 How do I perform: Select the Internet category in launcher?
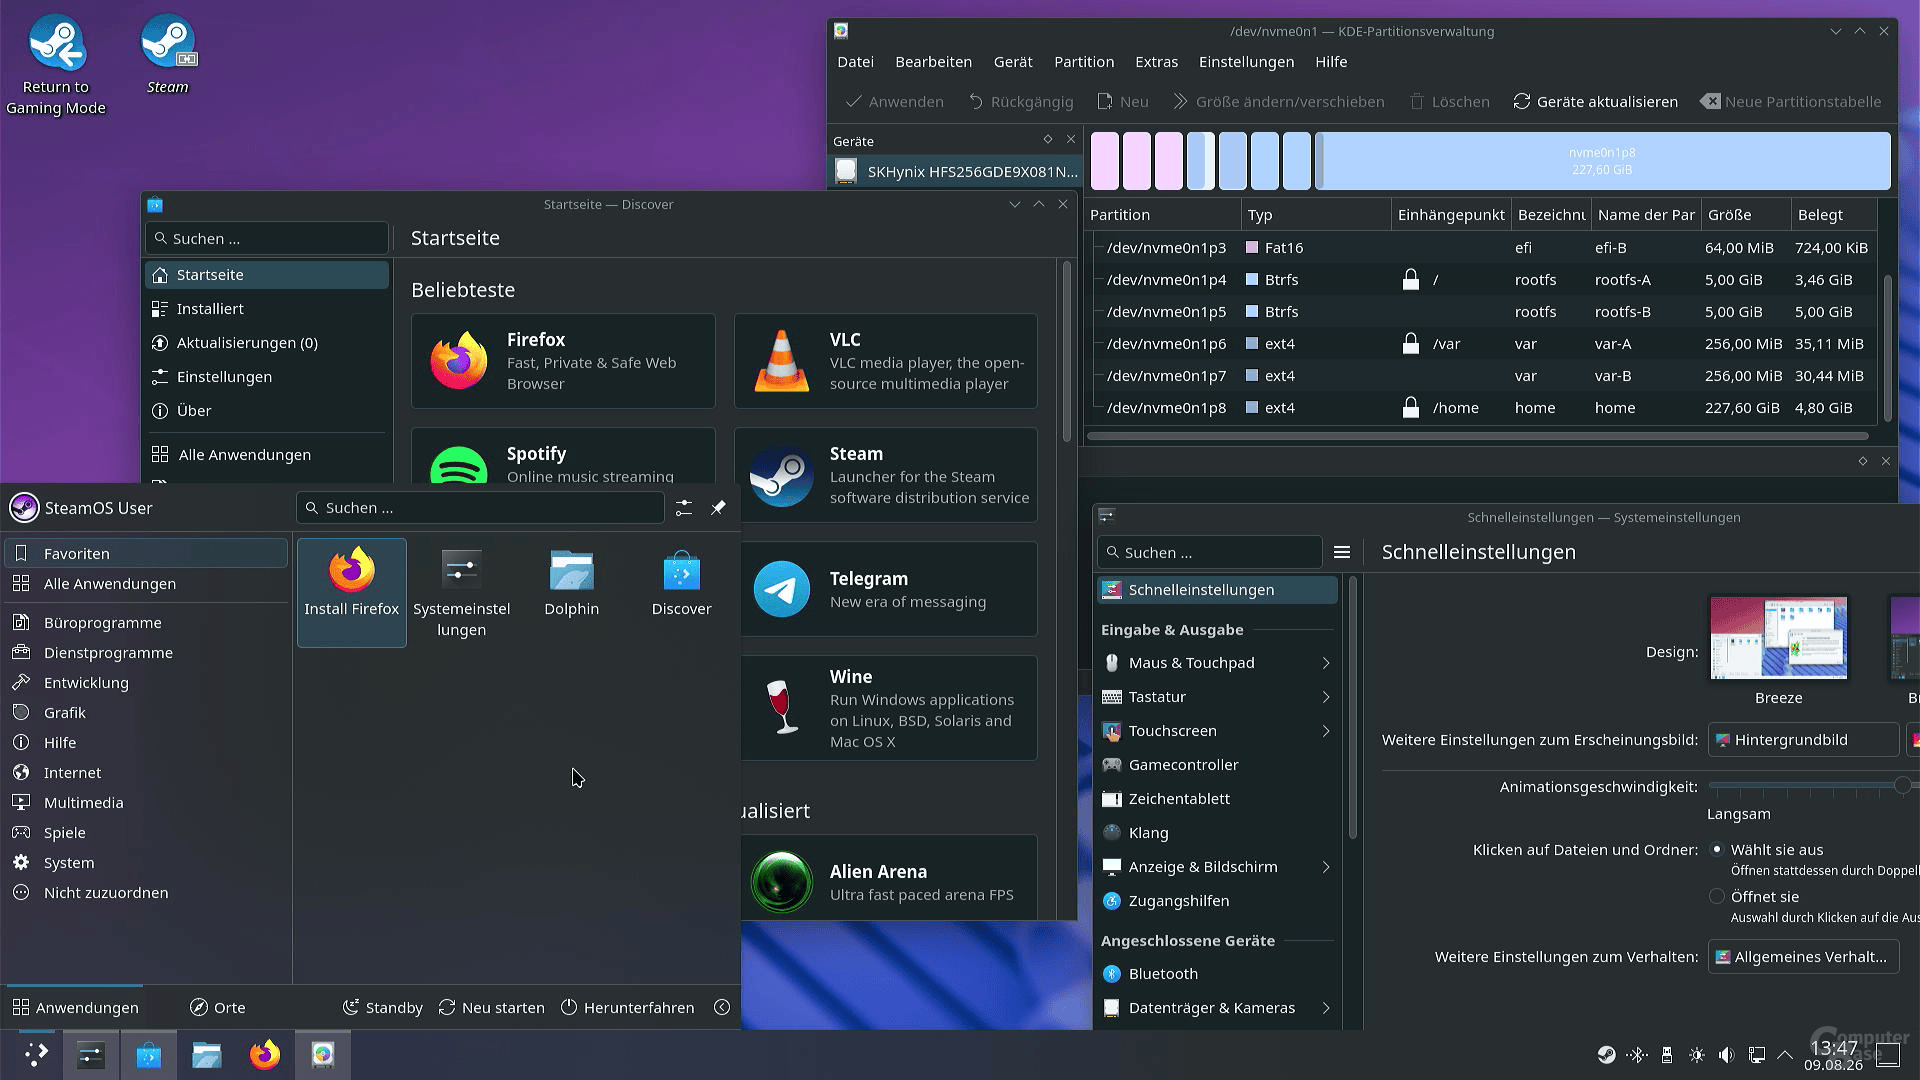pyautogui.click(x=146, y=773)
